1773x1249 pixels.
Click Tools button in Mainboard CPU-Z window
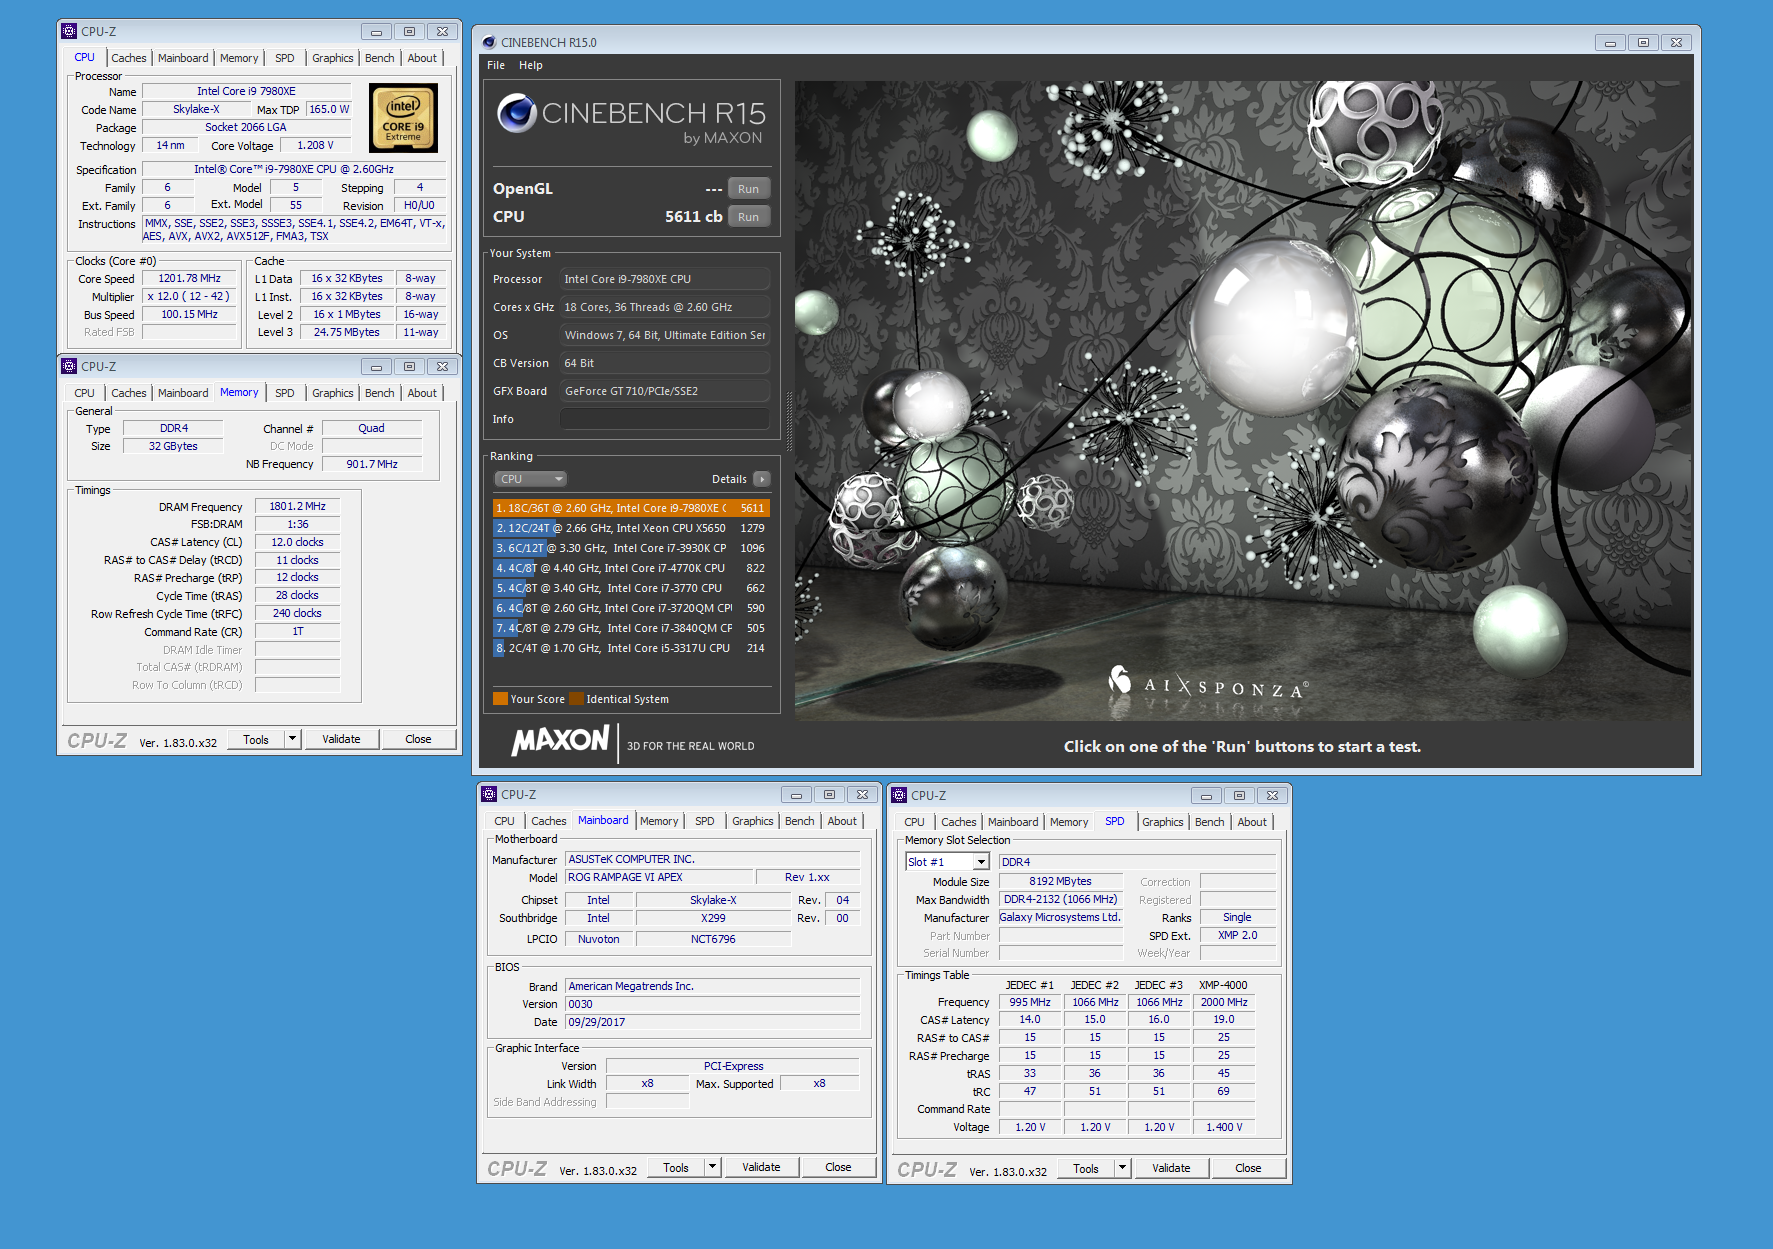(676, 1167)
